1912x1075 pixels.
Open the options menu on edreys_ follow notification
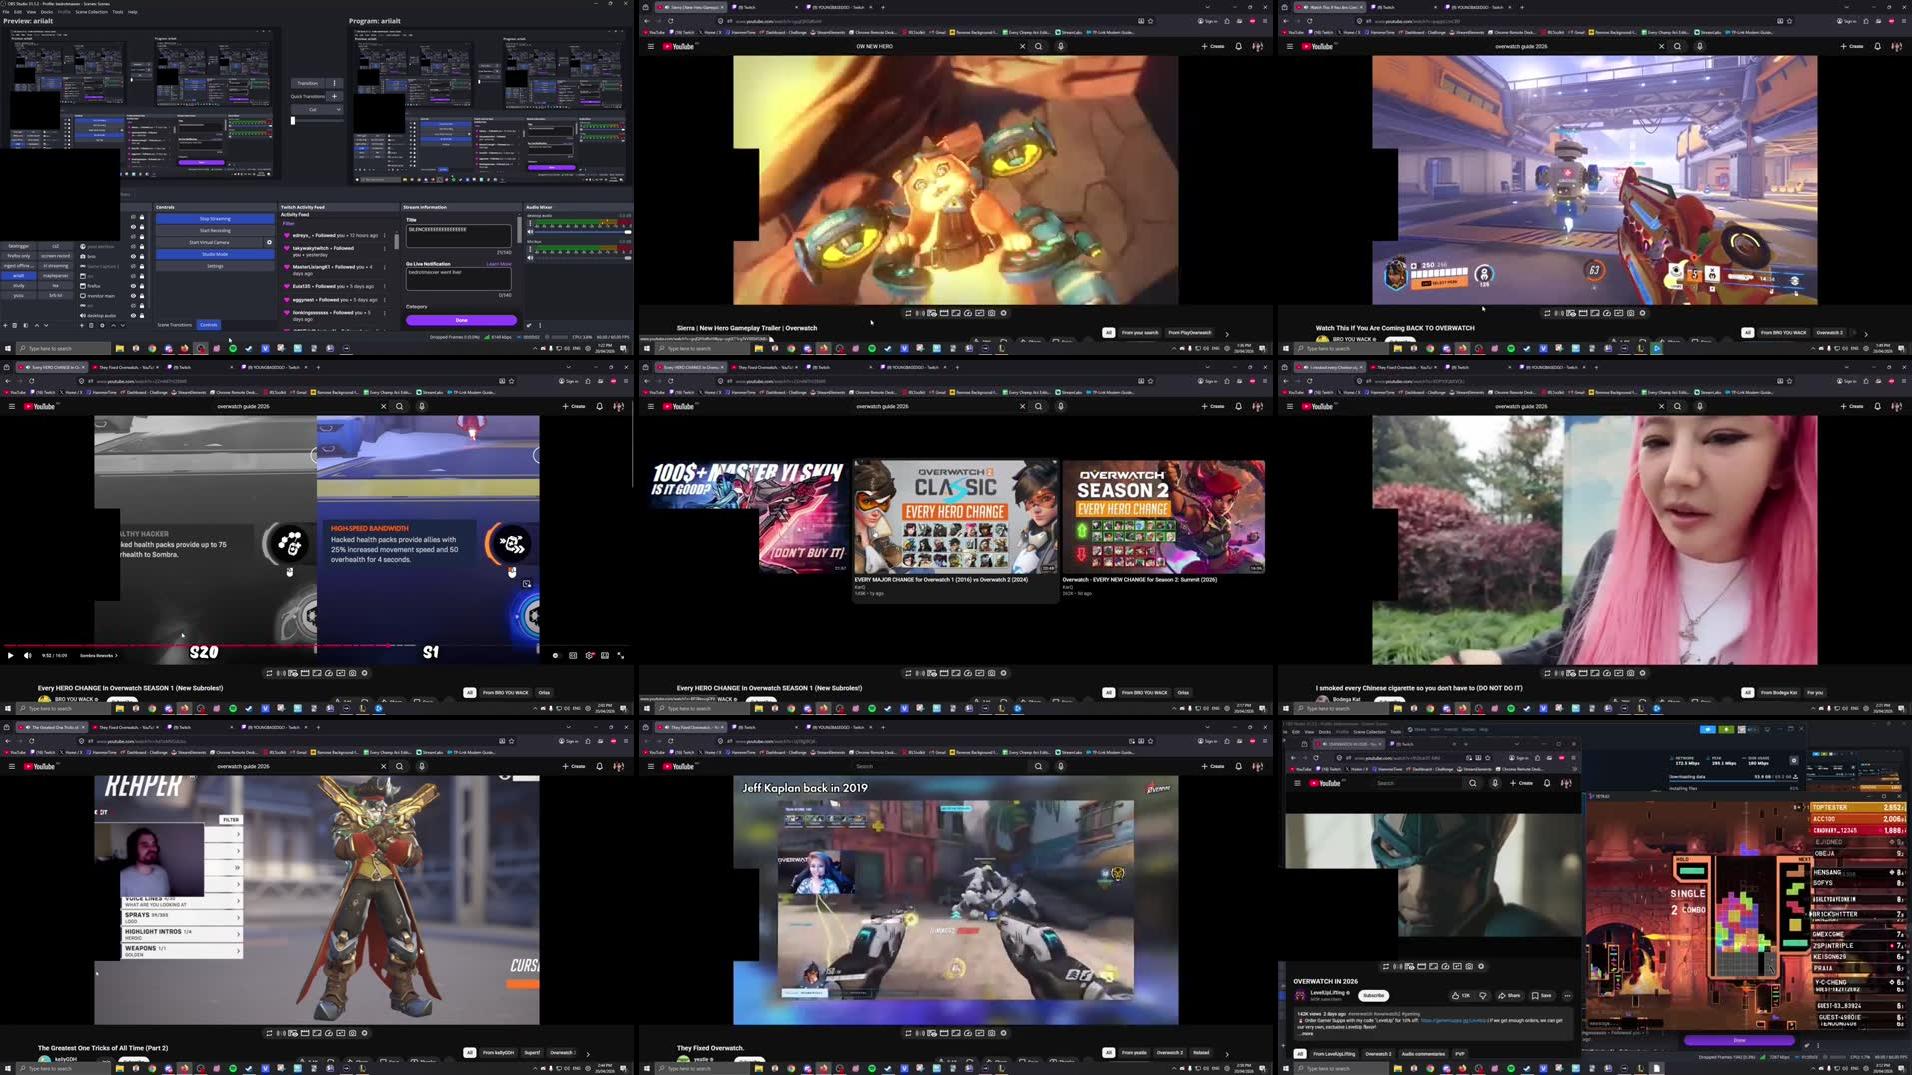tap(384, 235)
